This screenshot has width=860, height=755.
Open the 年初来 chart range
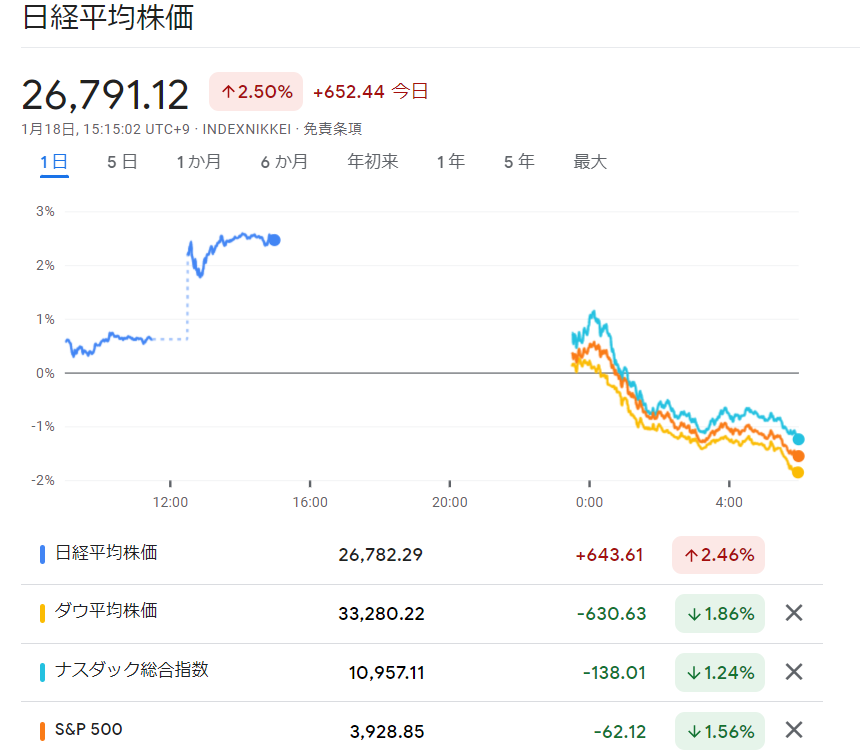tap(372, 162)
